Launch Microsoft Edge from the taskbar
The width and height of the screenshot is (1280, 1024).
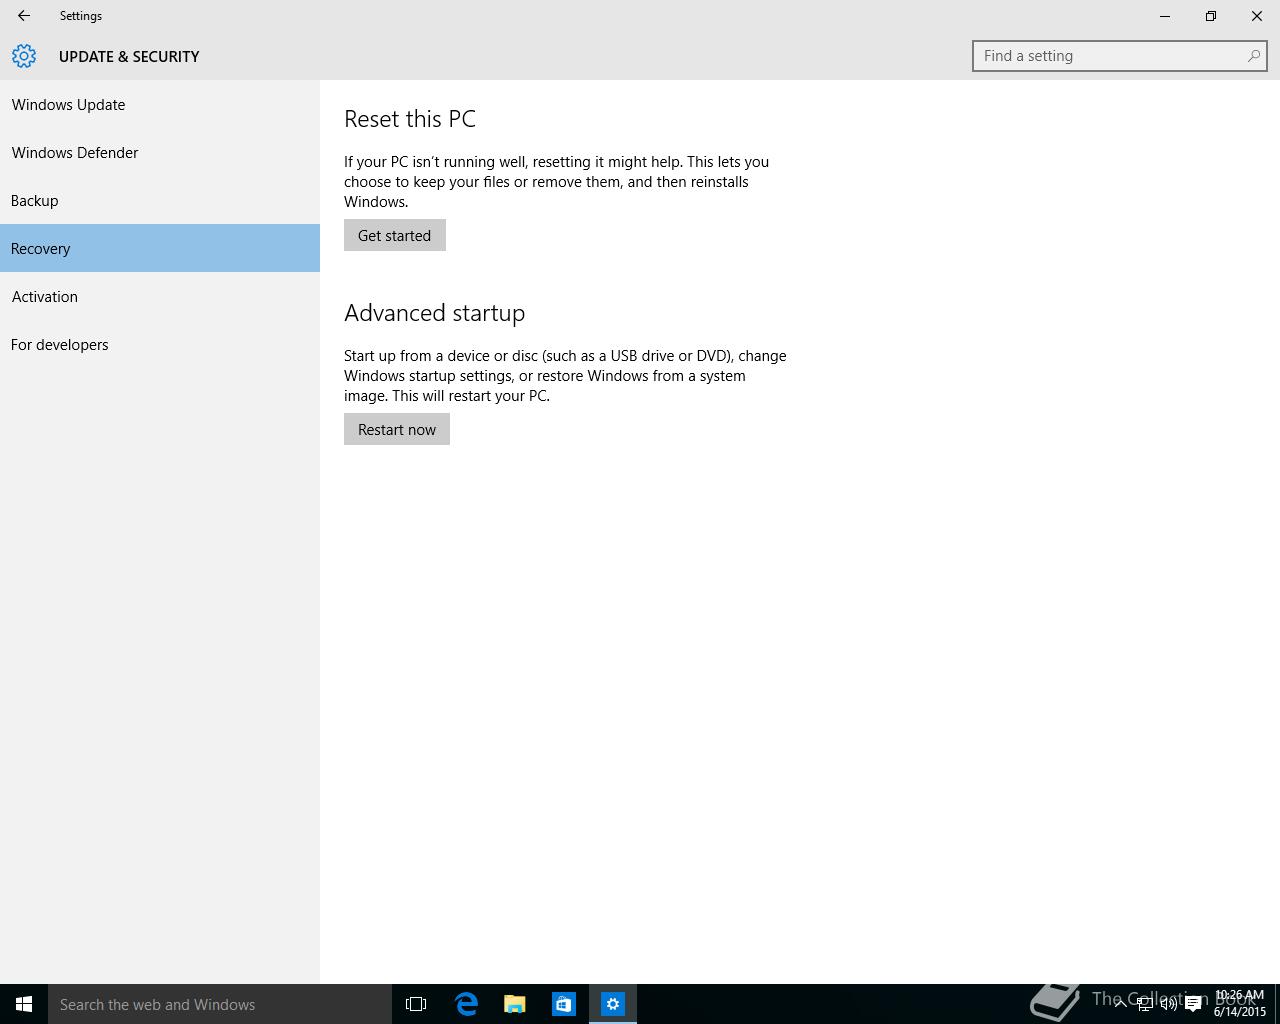point(466,1004)
